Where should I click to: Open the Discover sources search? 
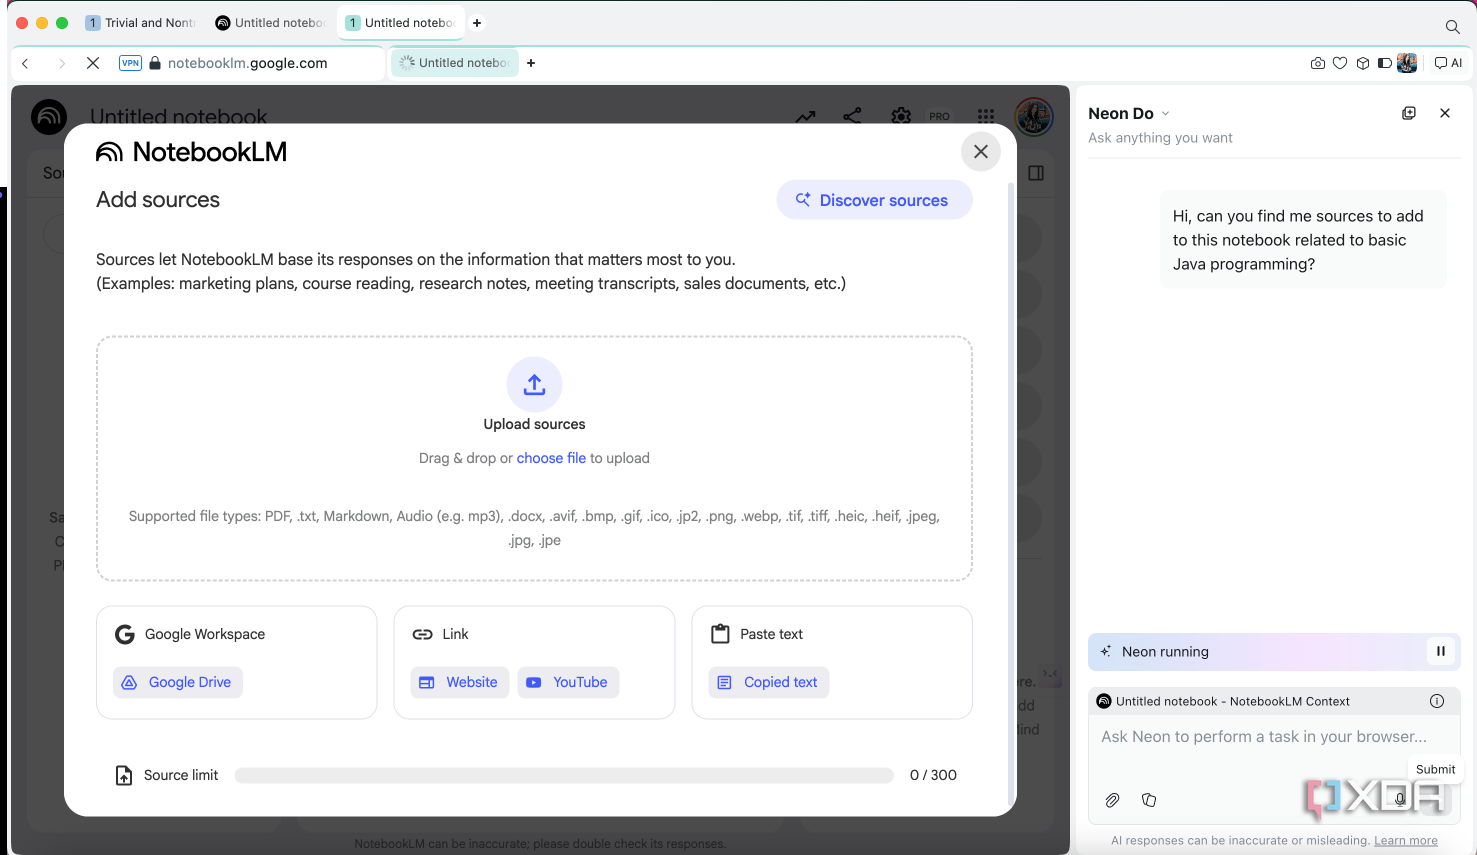[874, 200]
